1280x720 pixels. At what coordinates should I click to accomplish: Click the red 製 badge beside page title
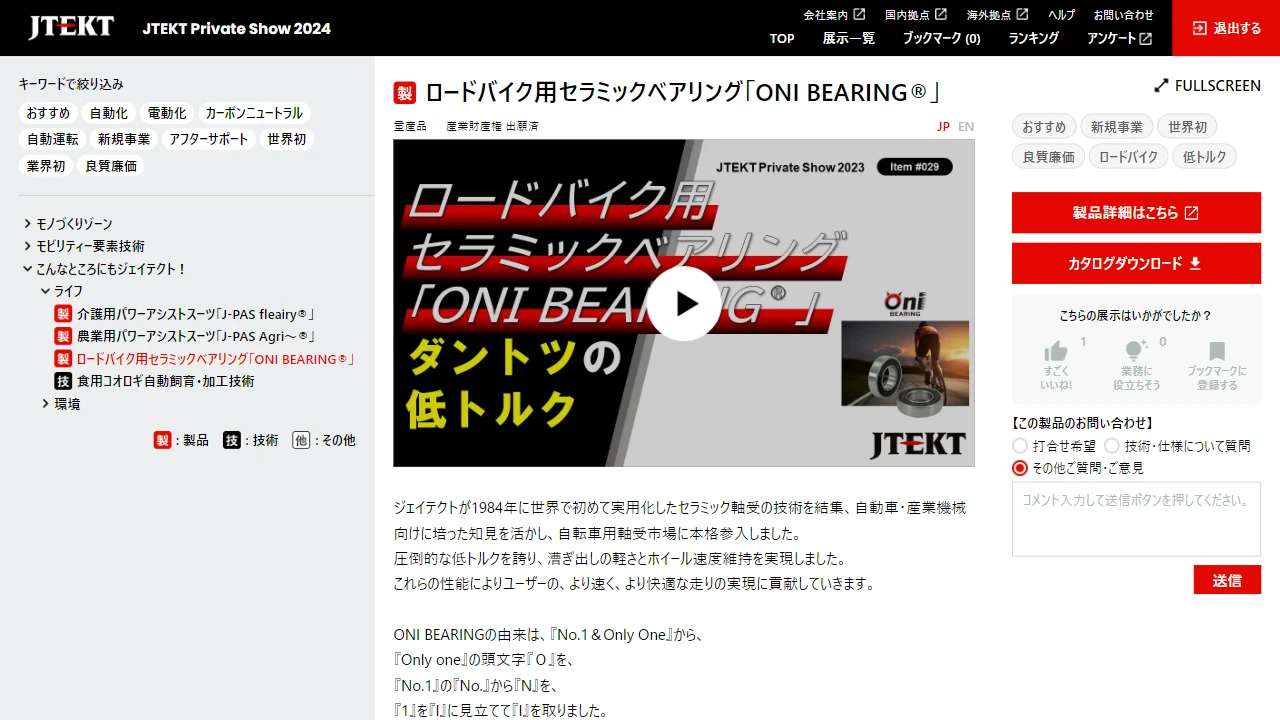pos(404,93)
